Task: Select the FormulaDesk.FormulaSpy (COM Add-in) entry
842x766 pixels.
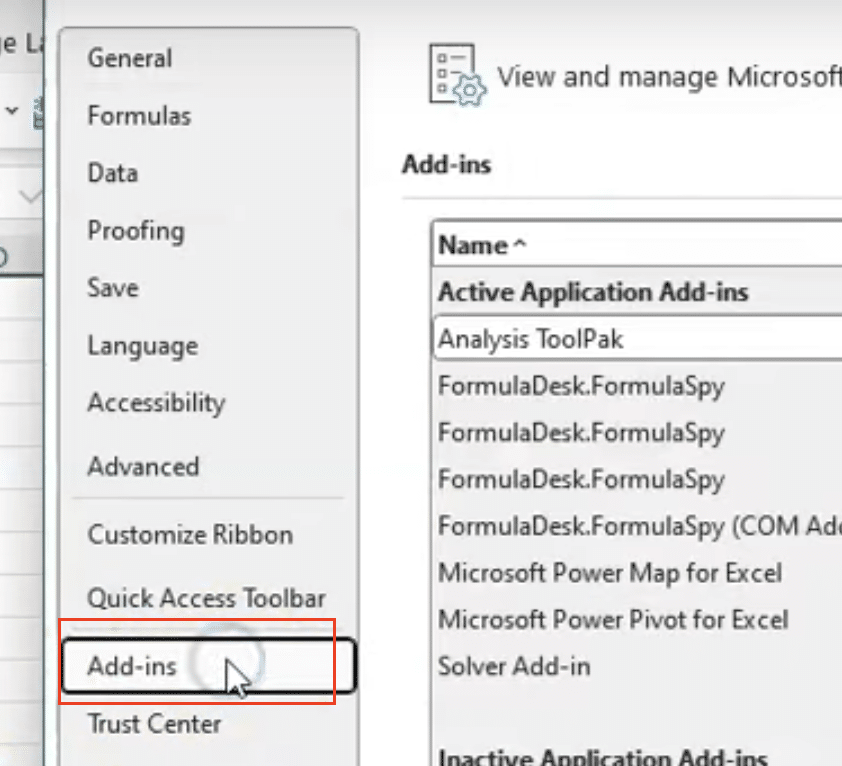Action: coord(640,526)
